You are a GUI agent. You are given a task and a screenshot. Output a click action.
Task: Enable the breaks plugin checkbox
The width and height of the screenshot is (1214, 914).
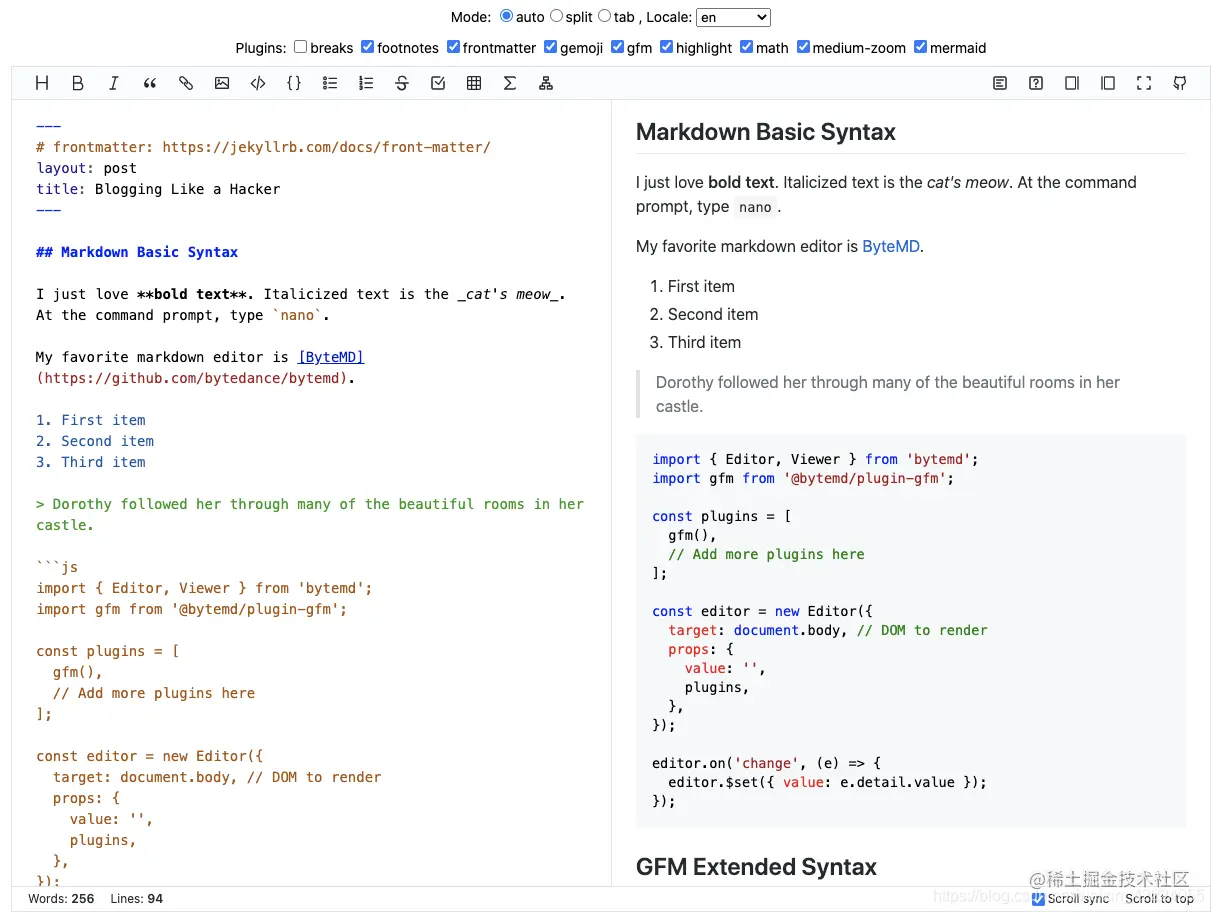tap(300, 47)
